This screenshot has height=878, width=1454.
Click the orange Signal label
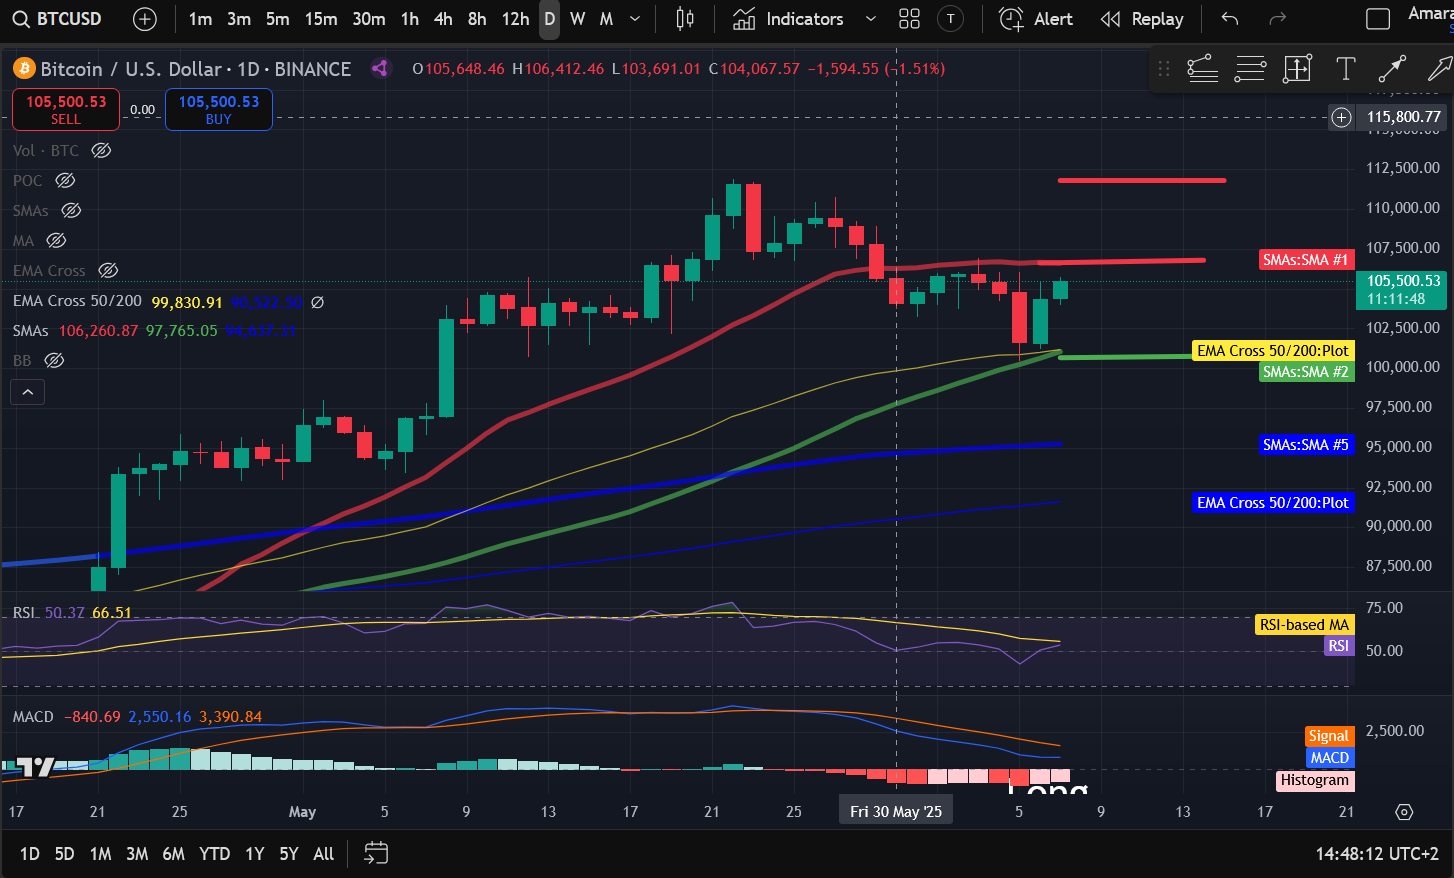tap(1329, 736)
